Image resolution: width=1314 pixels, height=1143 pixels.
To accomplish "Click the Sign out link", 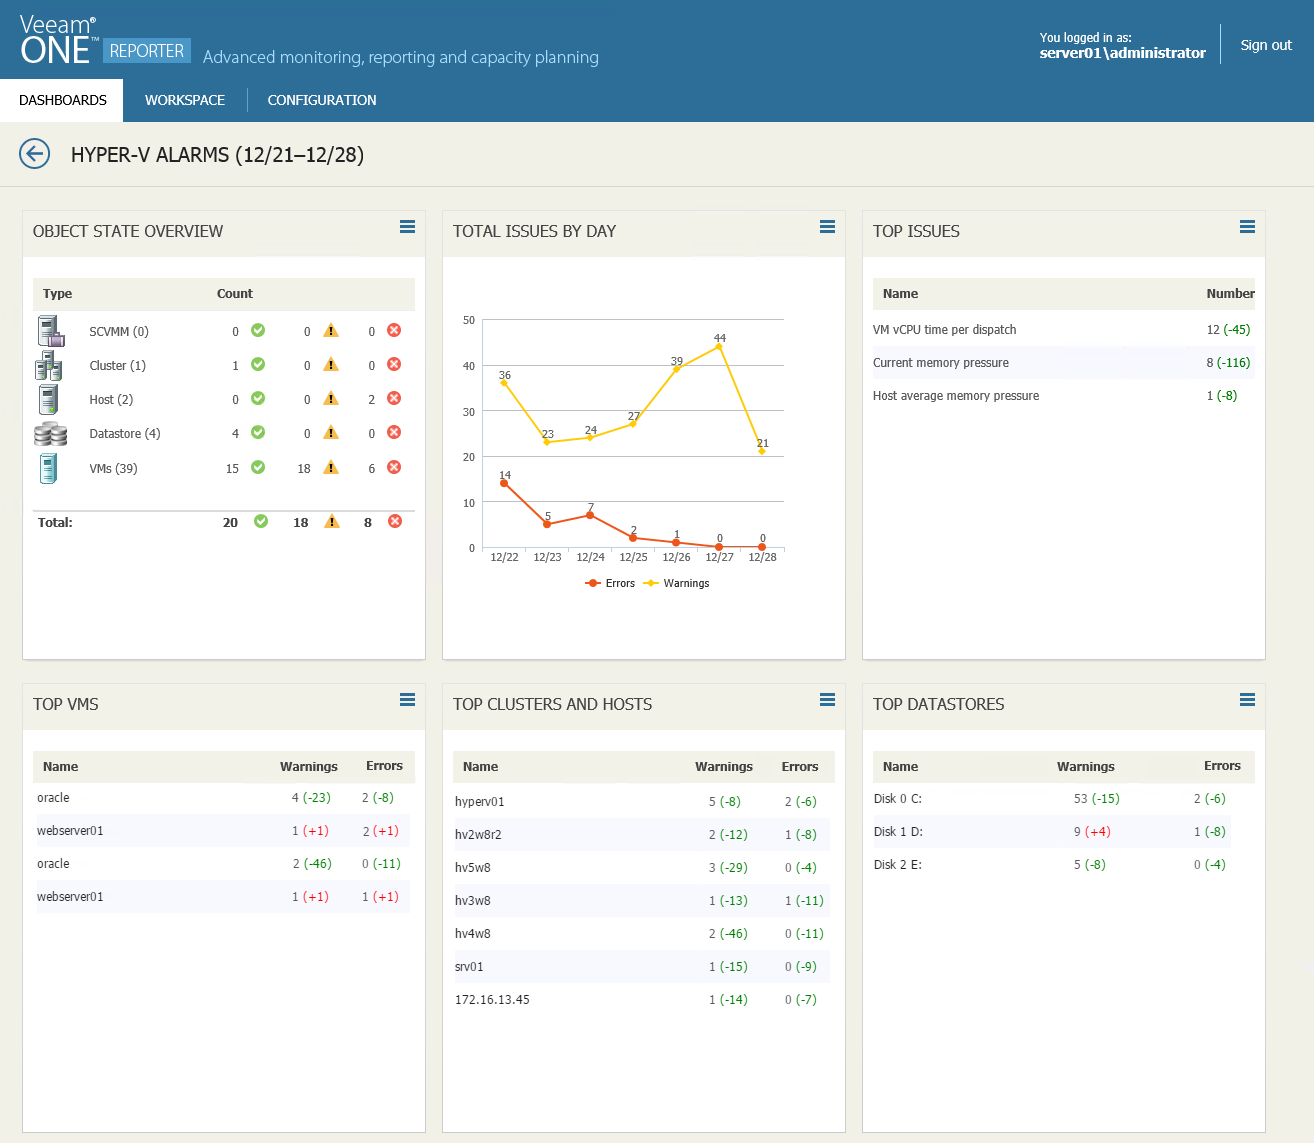I will 1266,45.
